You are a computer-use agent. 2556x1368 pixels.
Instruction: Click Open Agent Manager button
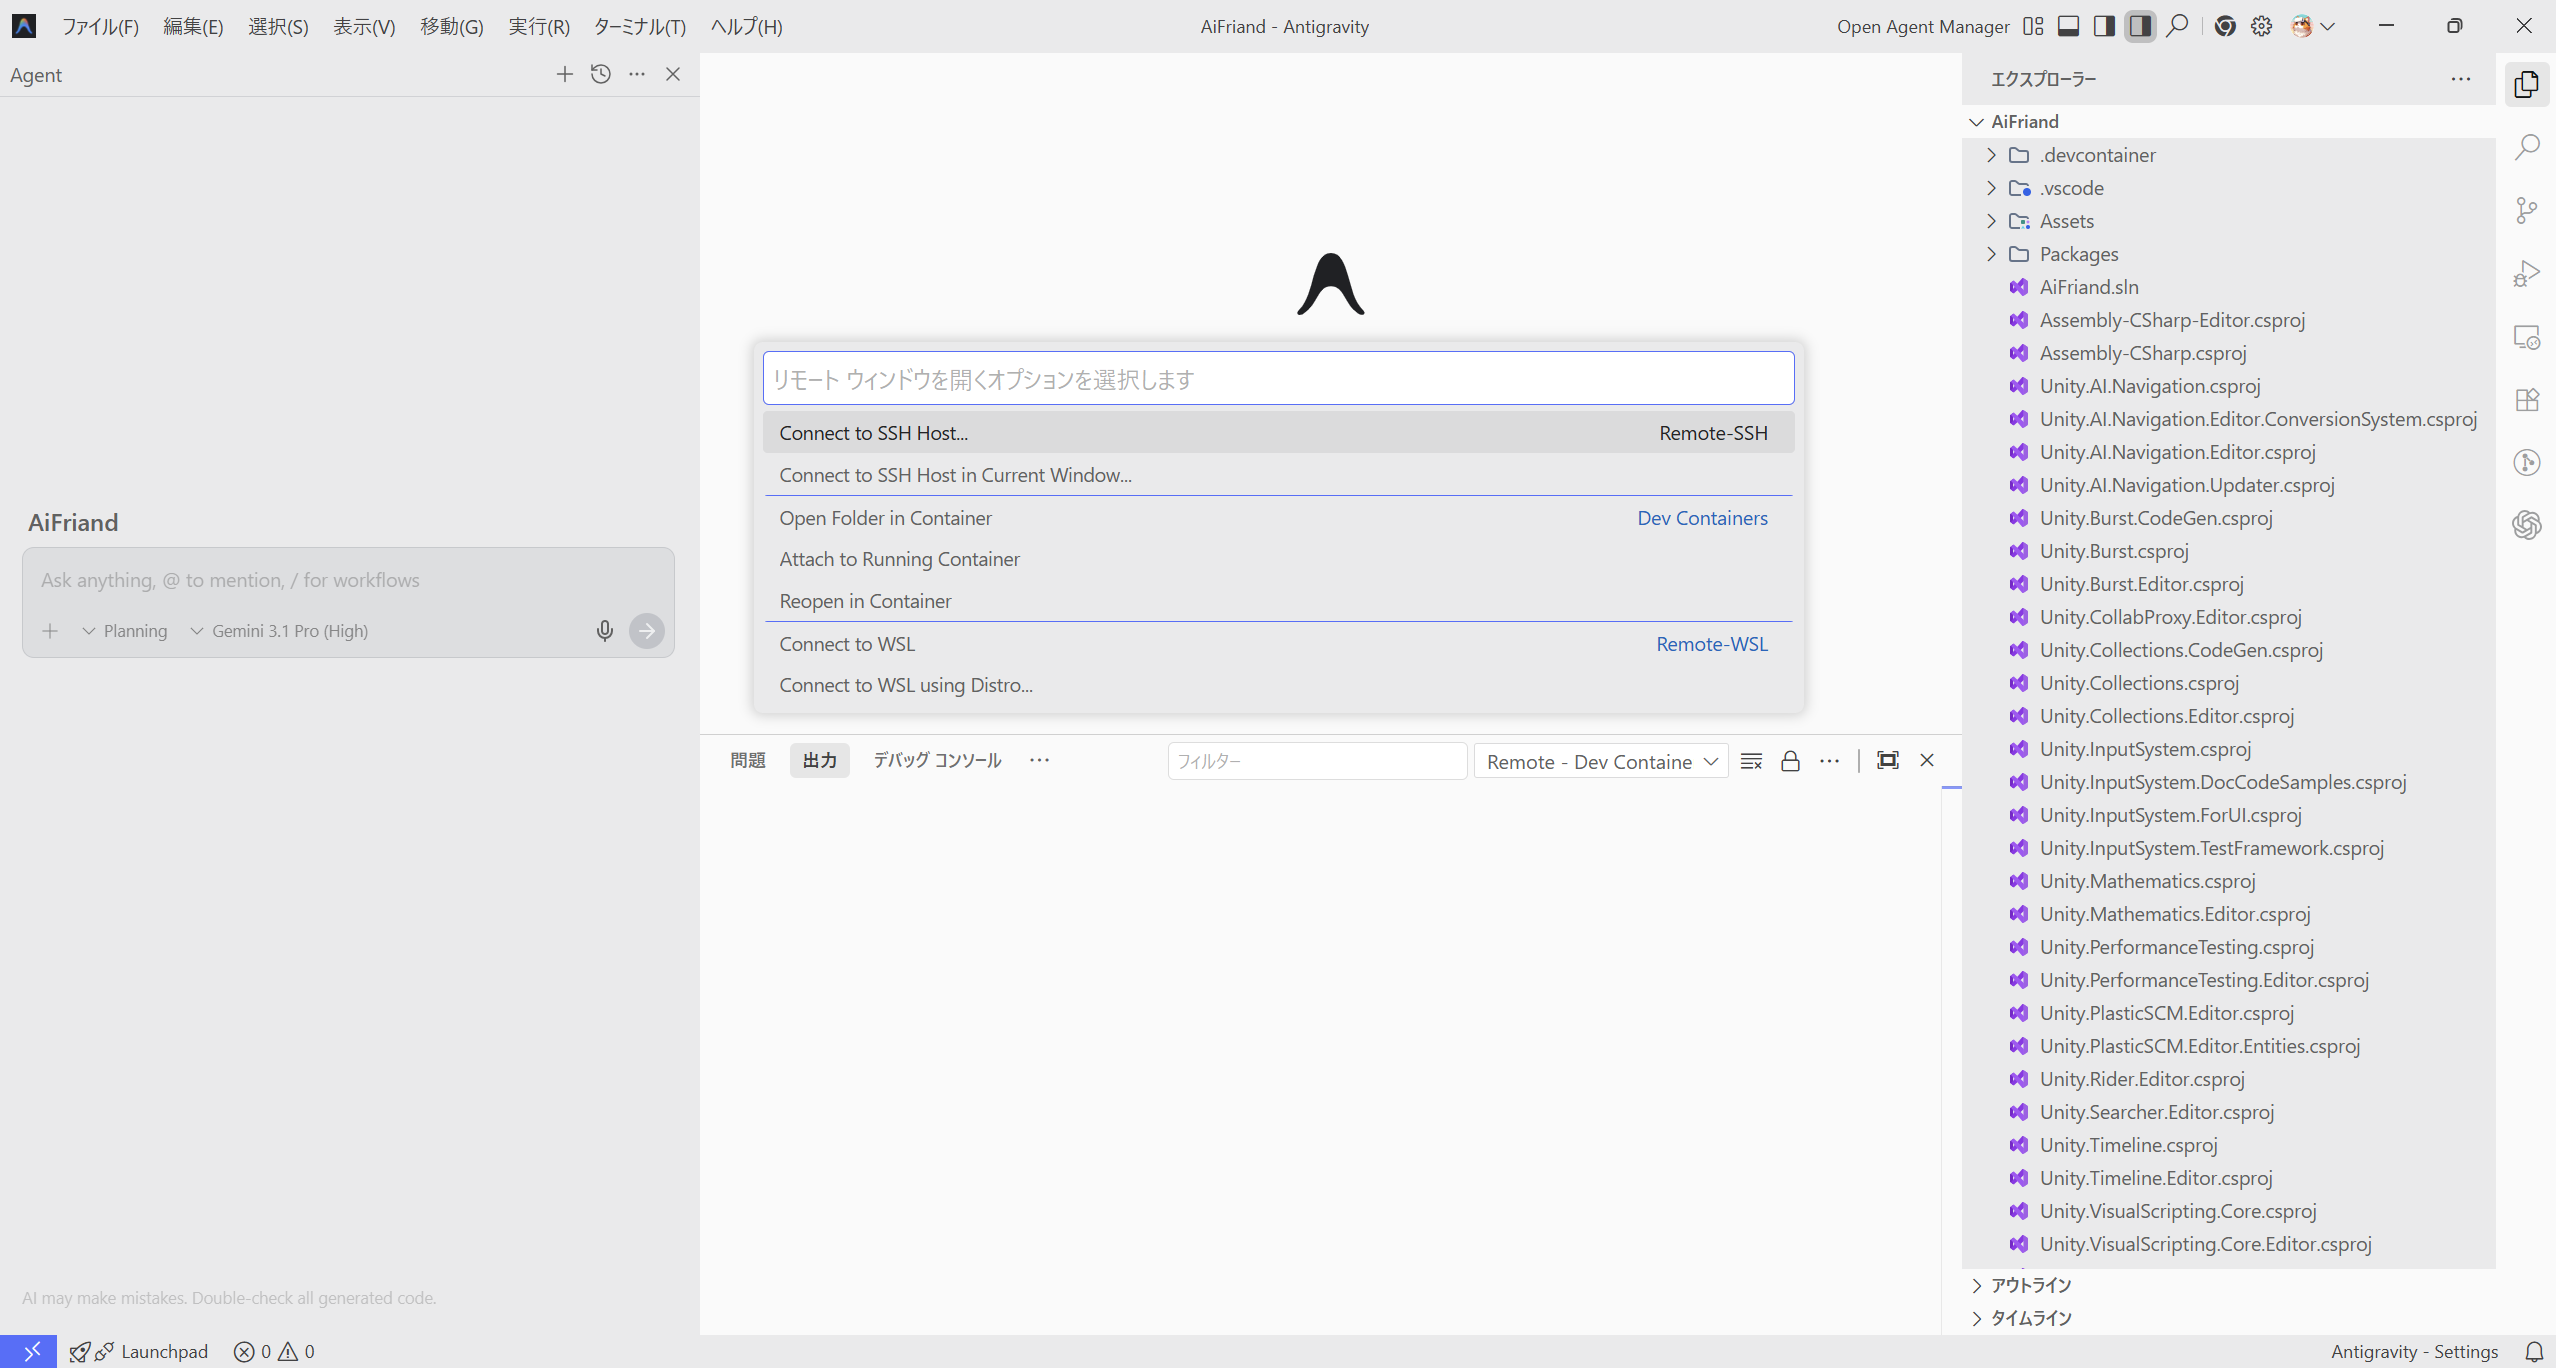point(1922,26)
